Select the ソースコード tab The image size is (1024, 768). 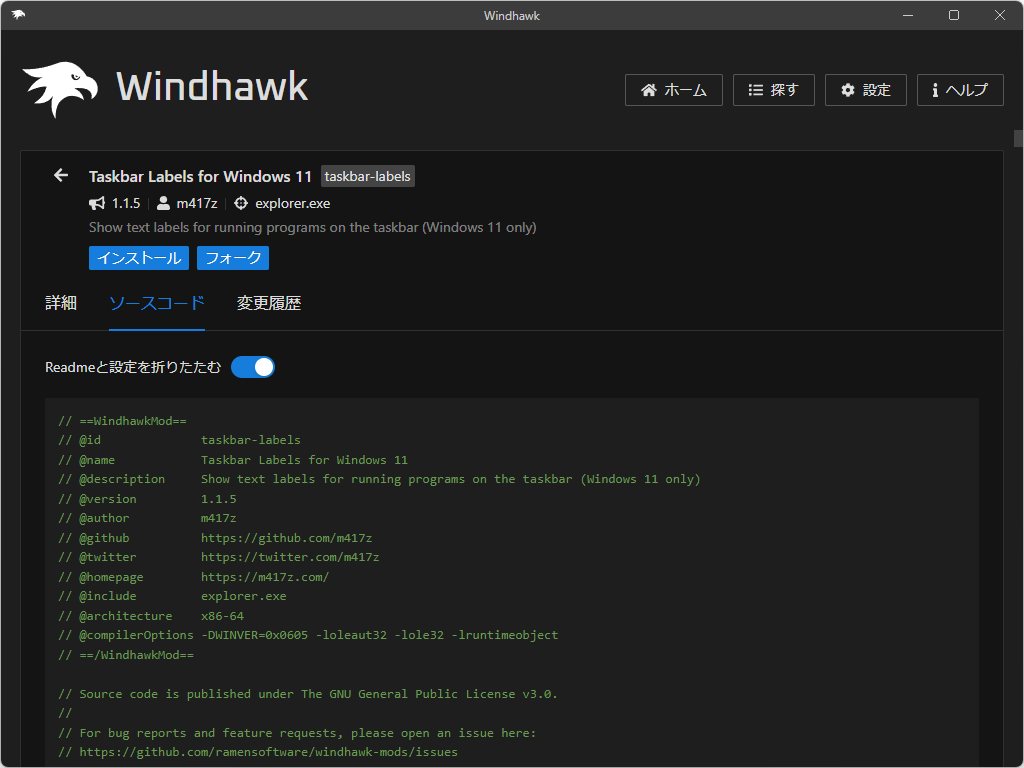[157, 303]
